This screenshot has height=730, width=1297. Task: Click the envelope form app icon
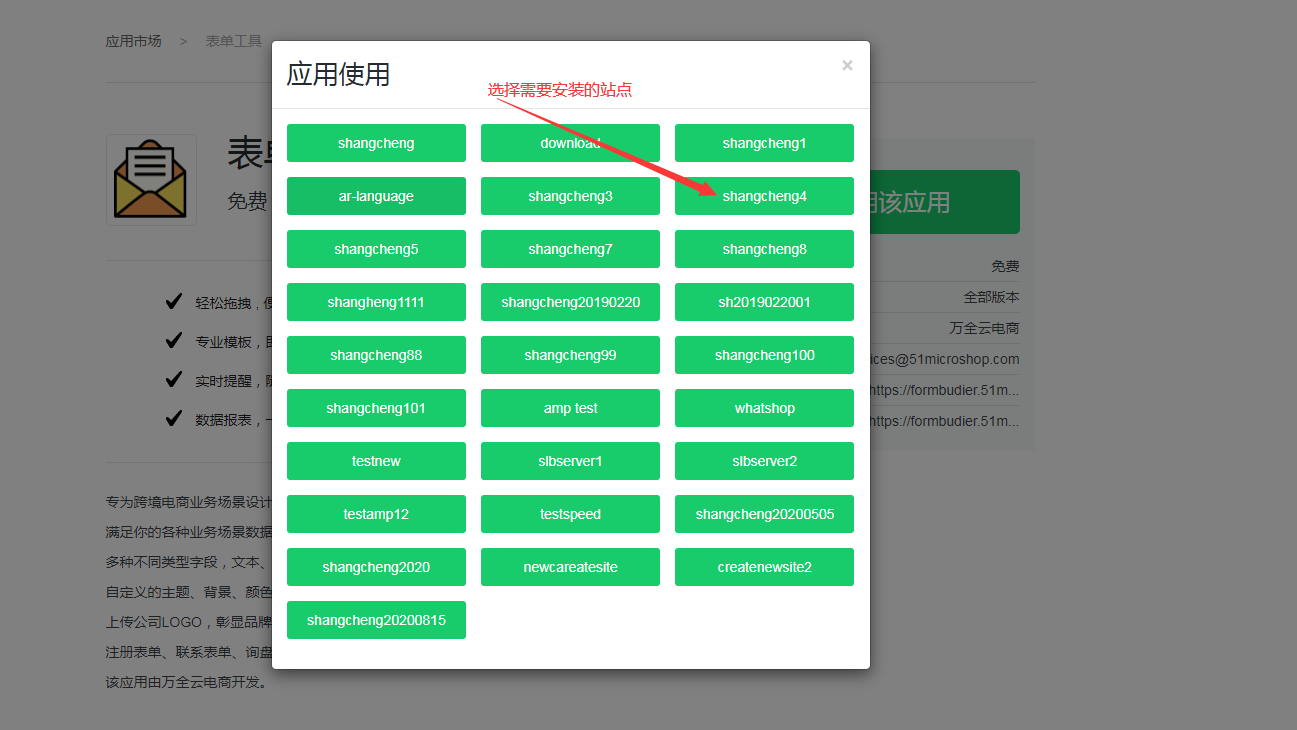(151, 180)
